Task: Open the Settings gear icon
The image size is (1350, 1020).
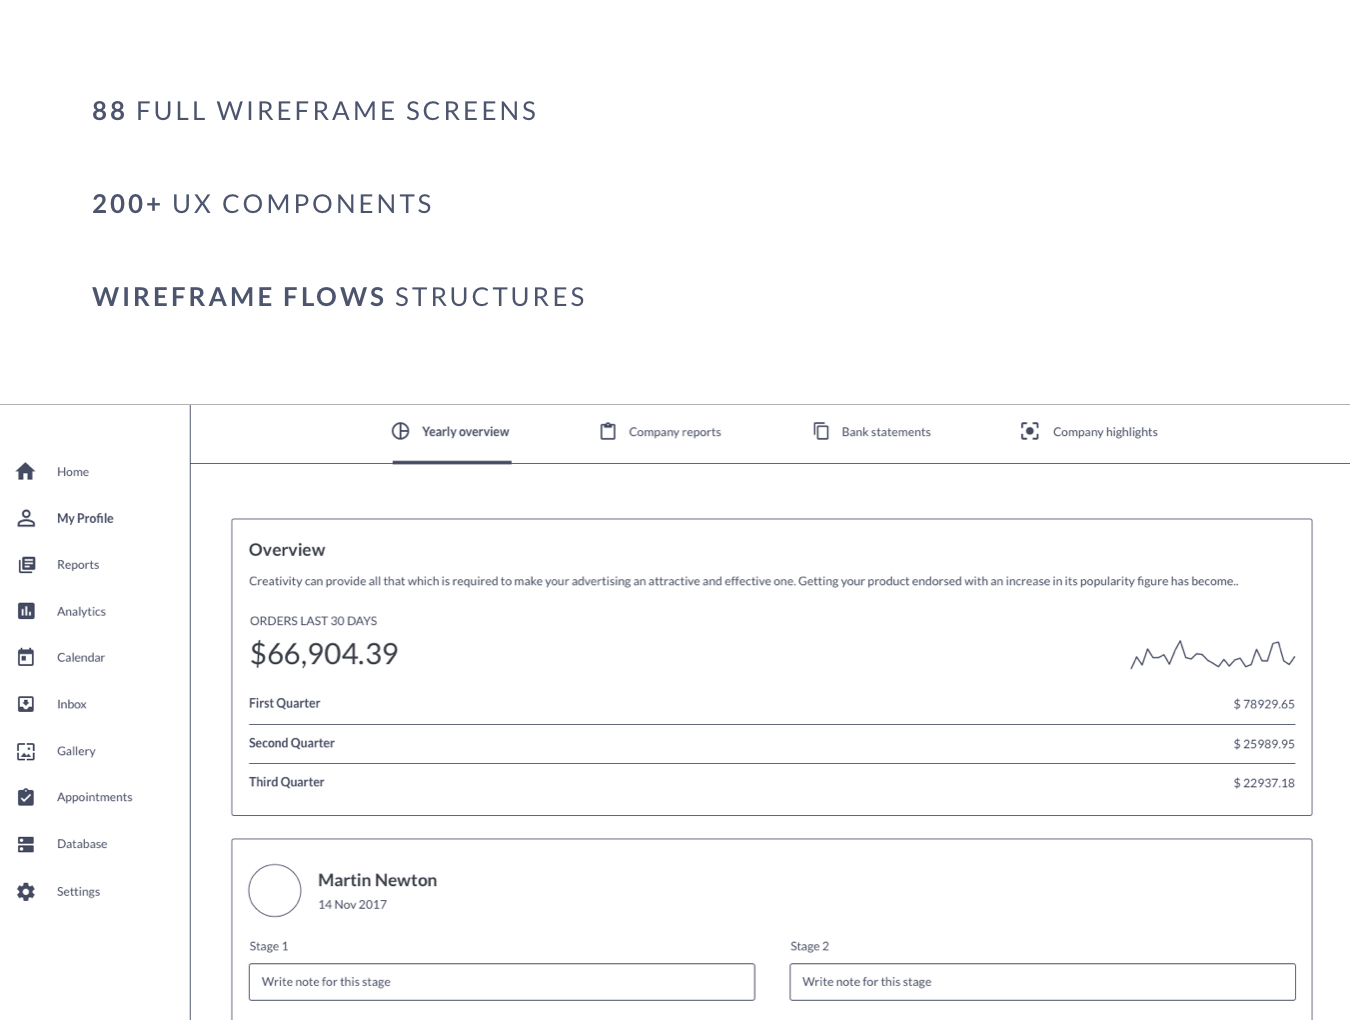Action: point(26,891)
